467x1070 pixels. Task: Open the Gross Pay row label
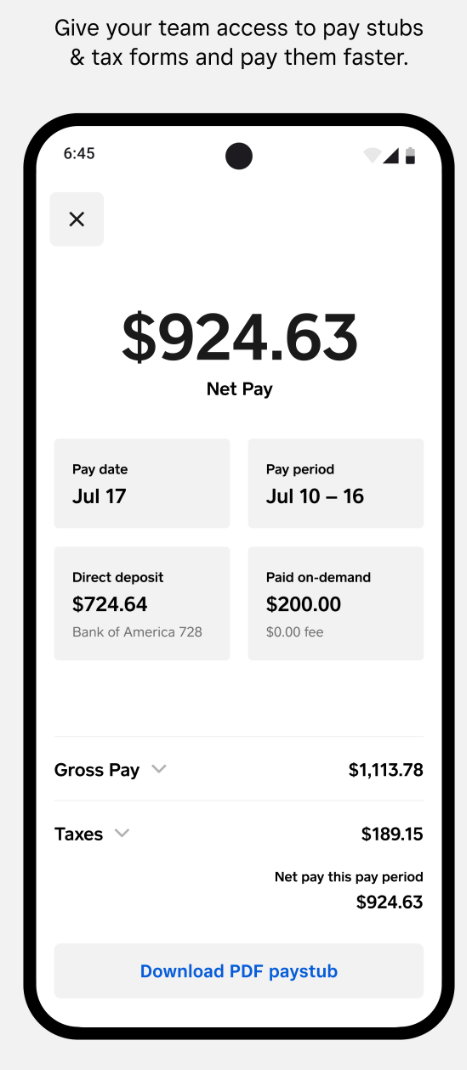tap(97, 770)
